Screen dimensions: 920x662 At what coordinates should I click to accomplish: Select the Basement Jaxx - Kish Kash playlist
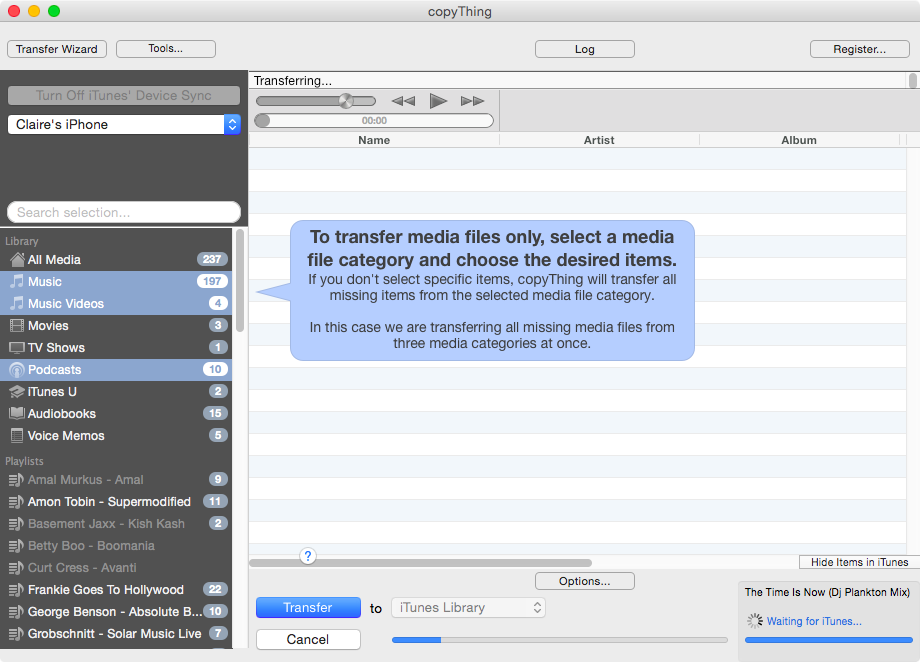point(116,523)
